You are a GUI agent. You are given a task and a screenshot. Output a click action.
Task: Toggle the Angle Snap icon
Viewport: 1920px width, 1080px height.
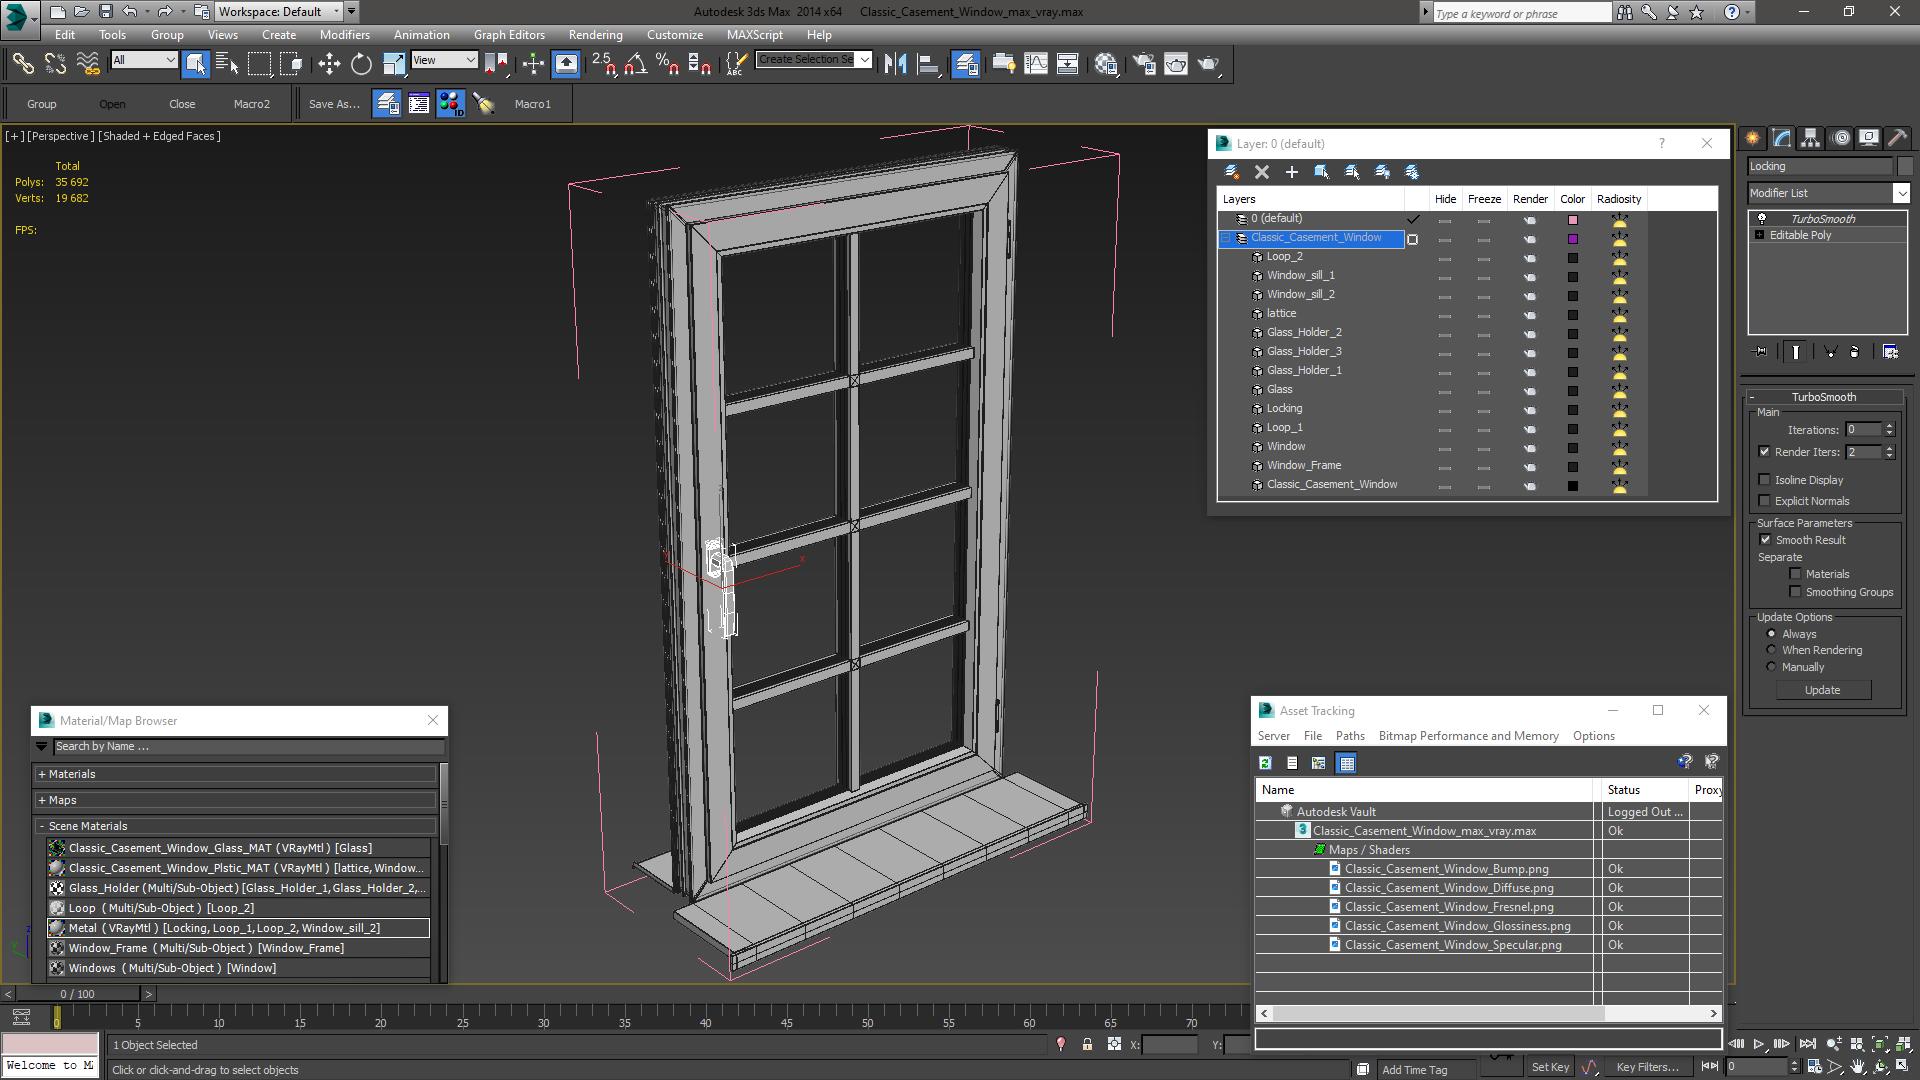[635, 64]
